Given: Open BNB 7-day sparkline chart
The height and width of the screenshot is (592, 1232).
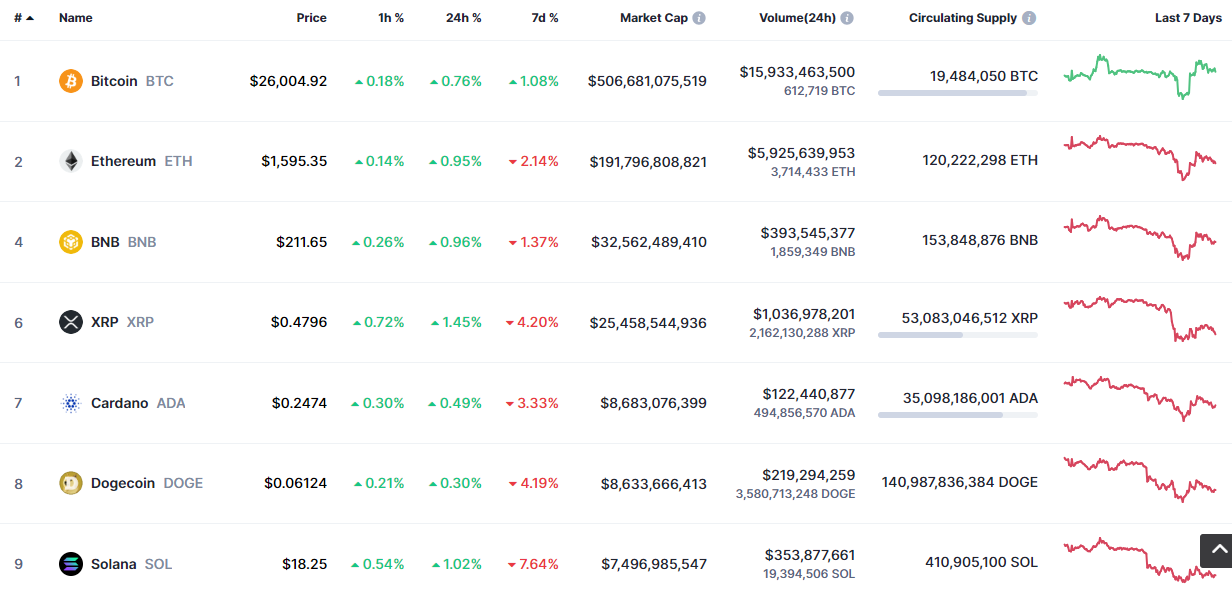Looking at the screenshot, I should click(1140, 237).
